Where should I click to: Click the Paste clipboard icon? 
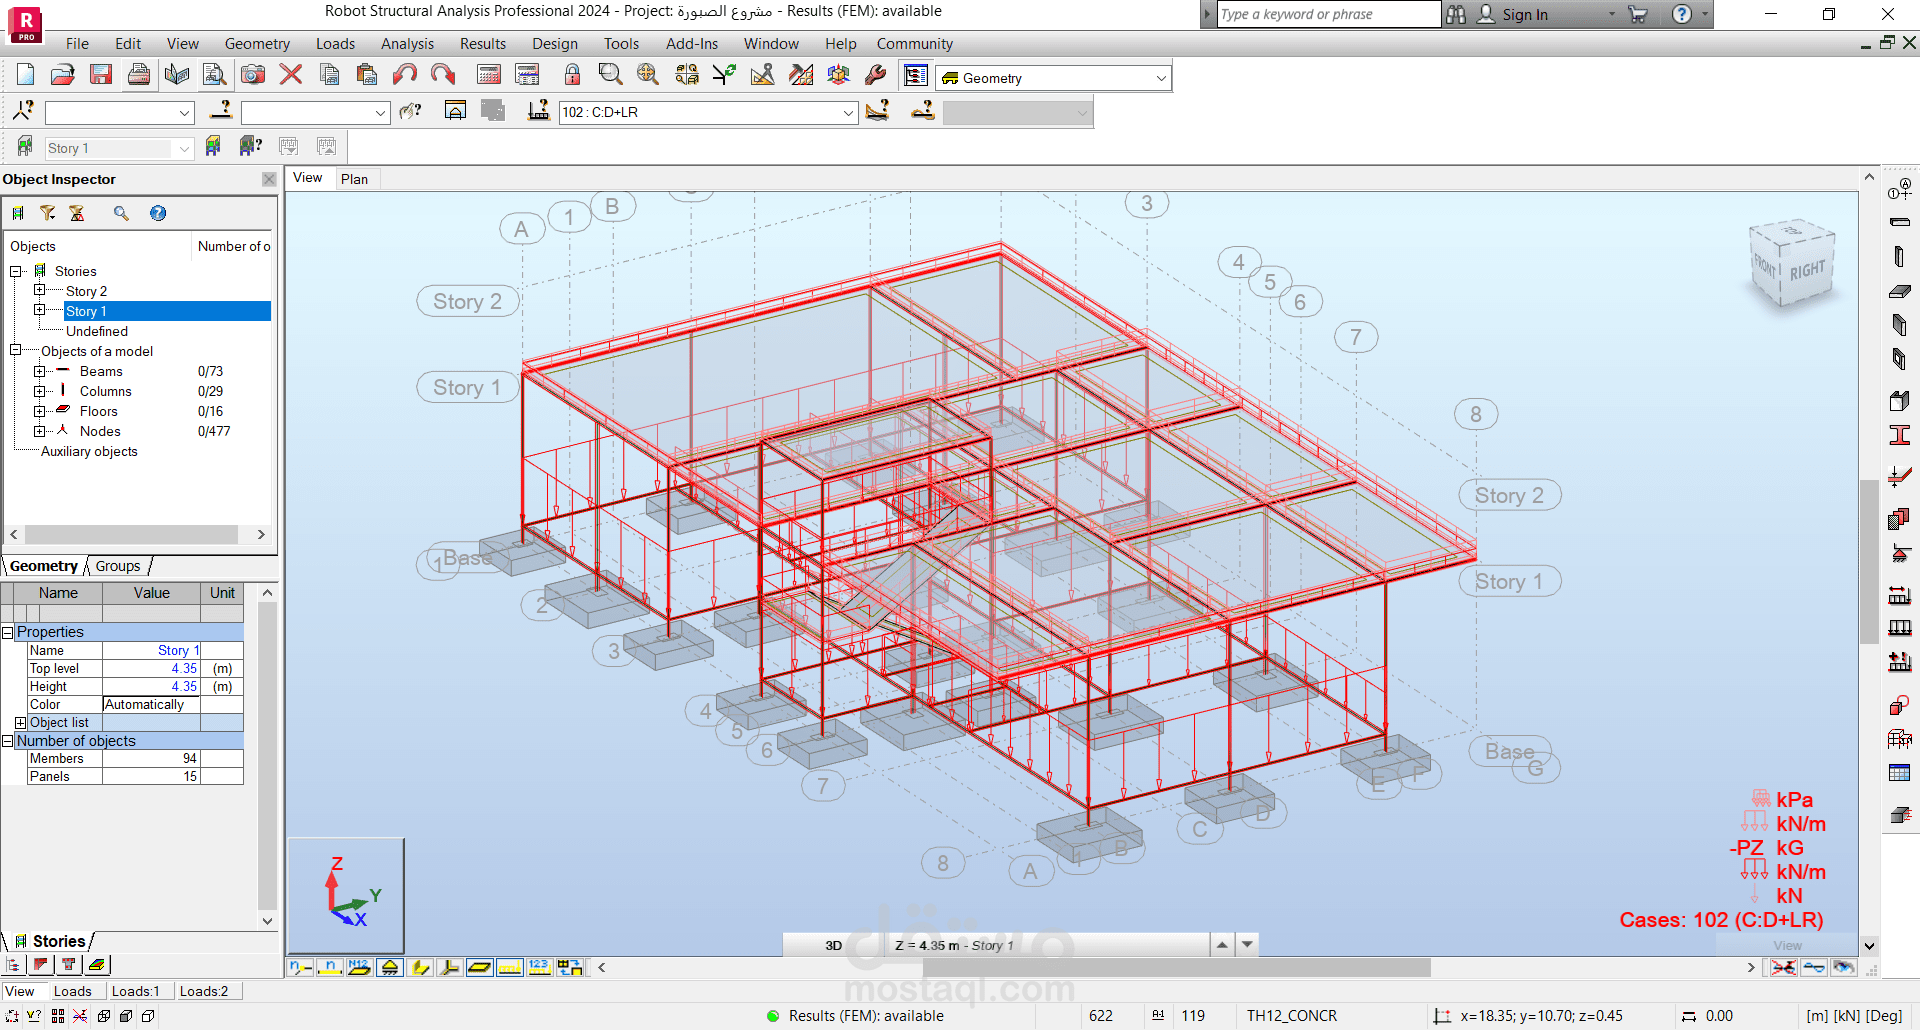(367, 75)
